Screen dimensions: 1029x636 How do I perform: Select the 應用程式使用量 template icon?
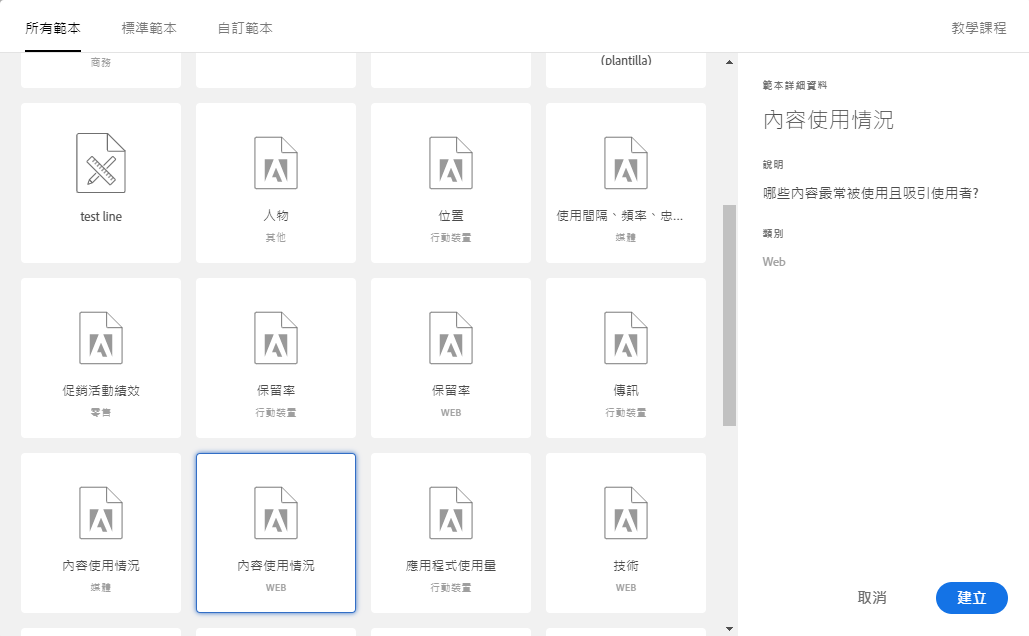pyautogui.click(x=451, y=513)
